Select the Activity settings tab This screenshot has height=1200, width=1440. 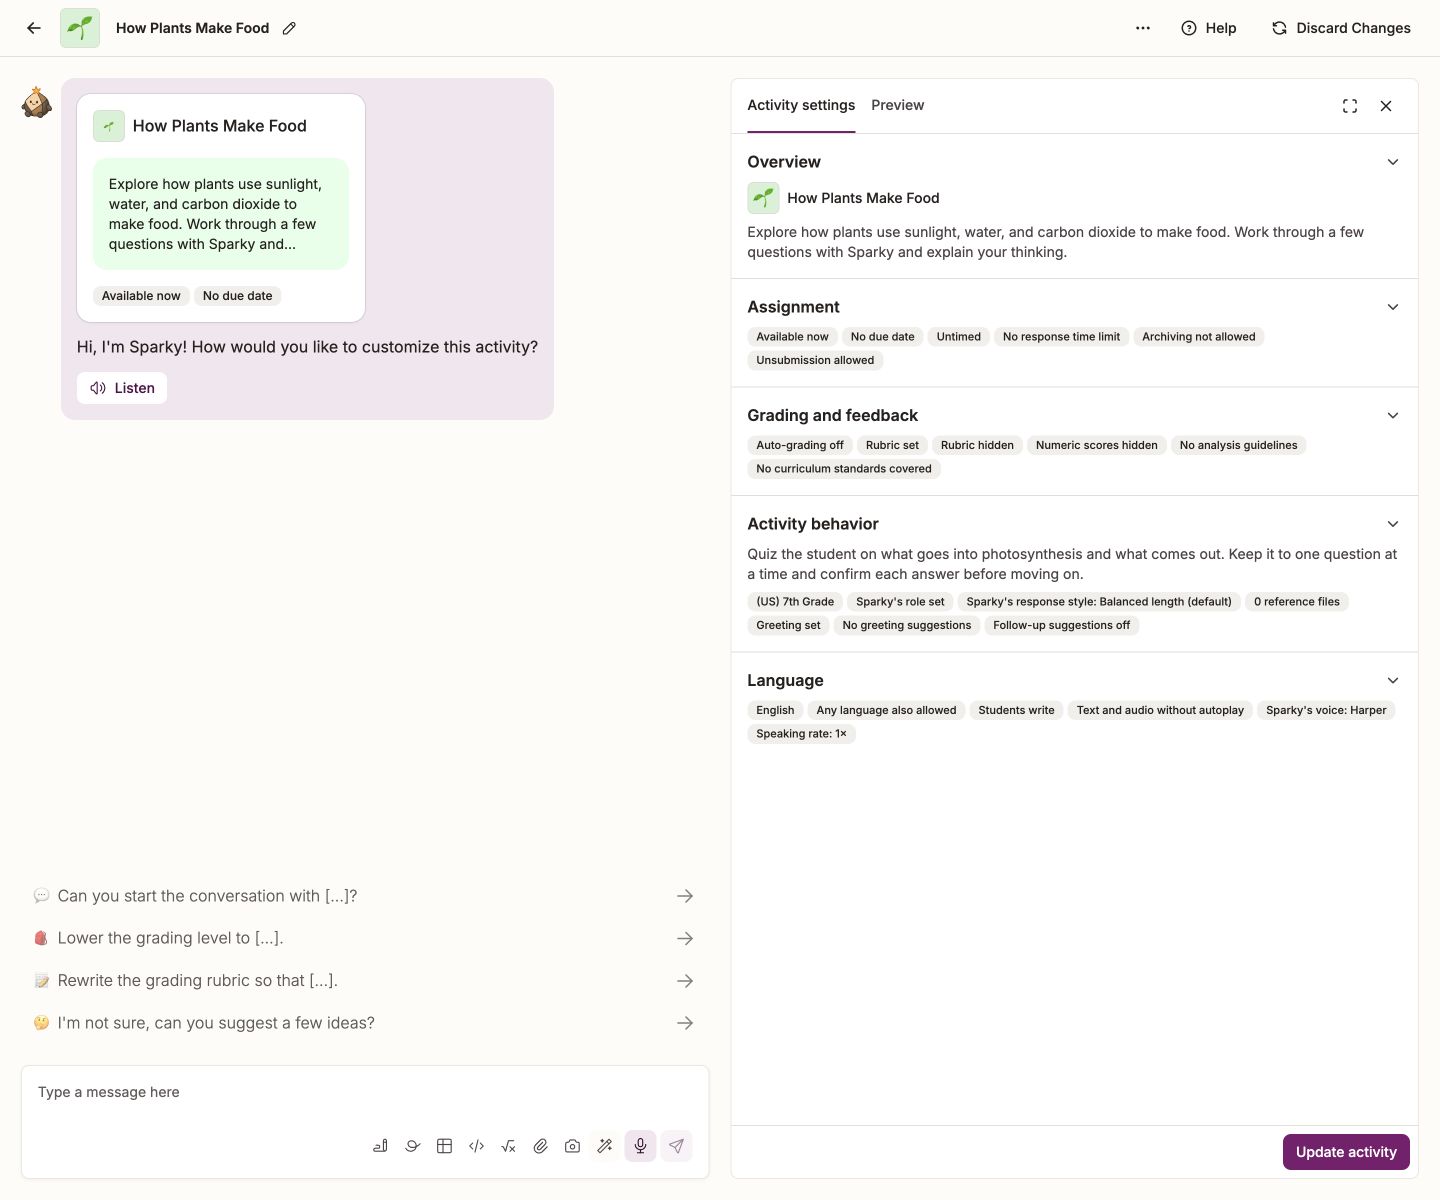801,105
